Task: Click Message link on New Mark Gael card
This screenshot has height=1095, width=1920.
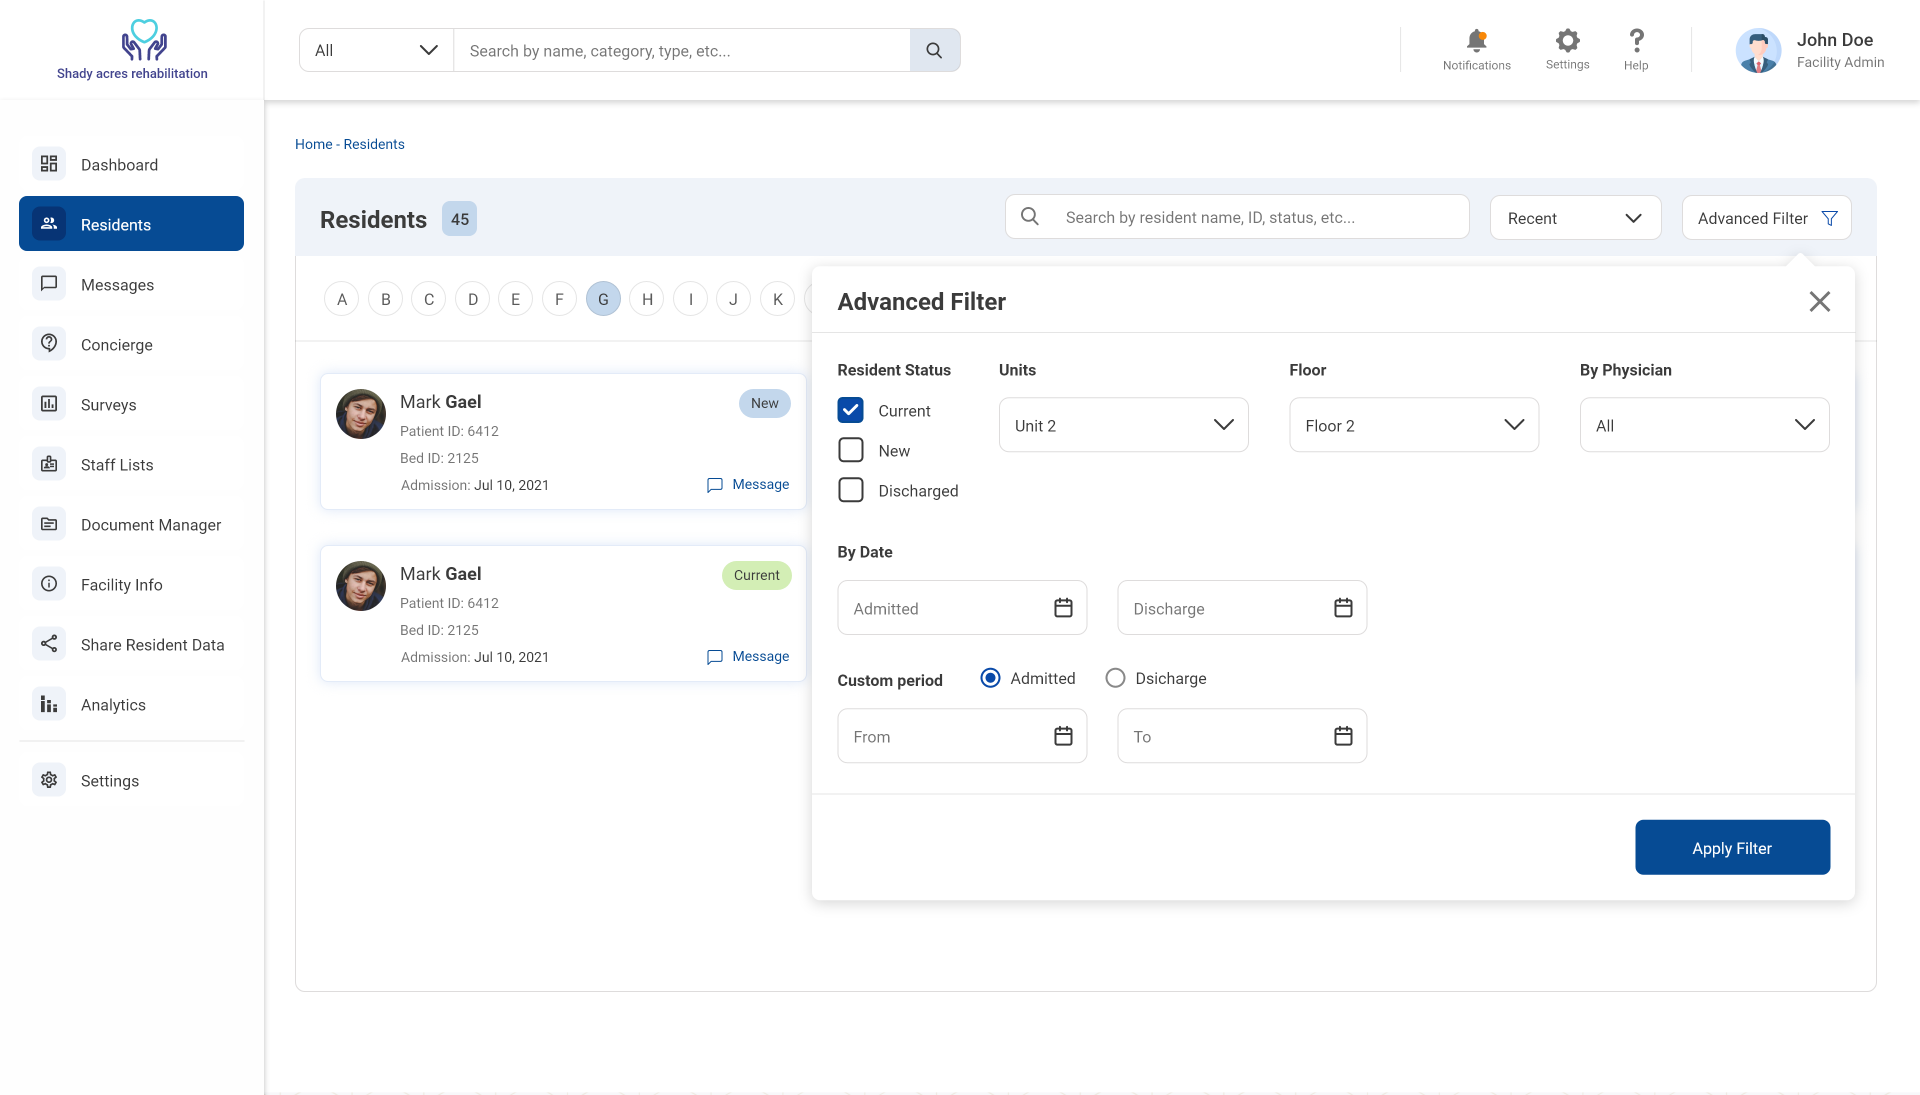Action: (x=748, y=485)
